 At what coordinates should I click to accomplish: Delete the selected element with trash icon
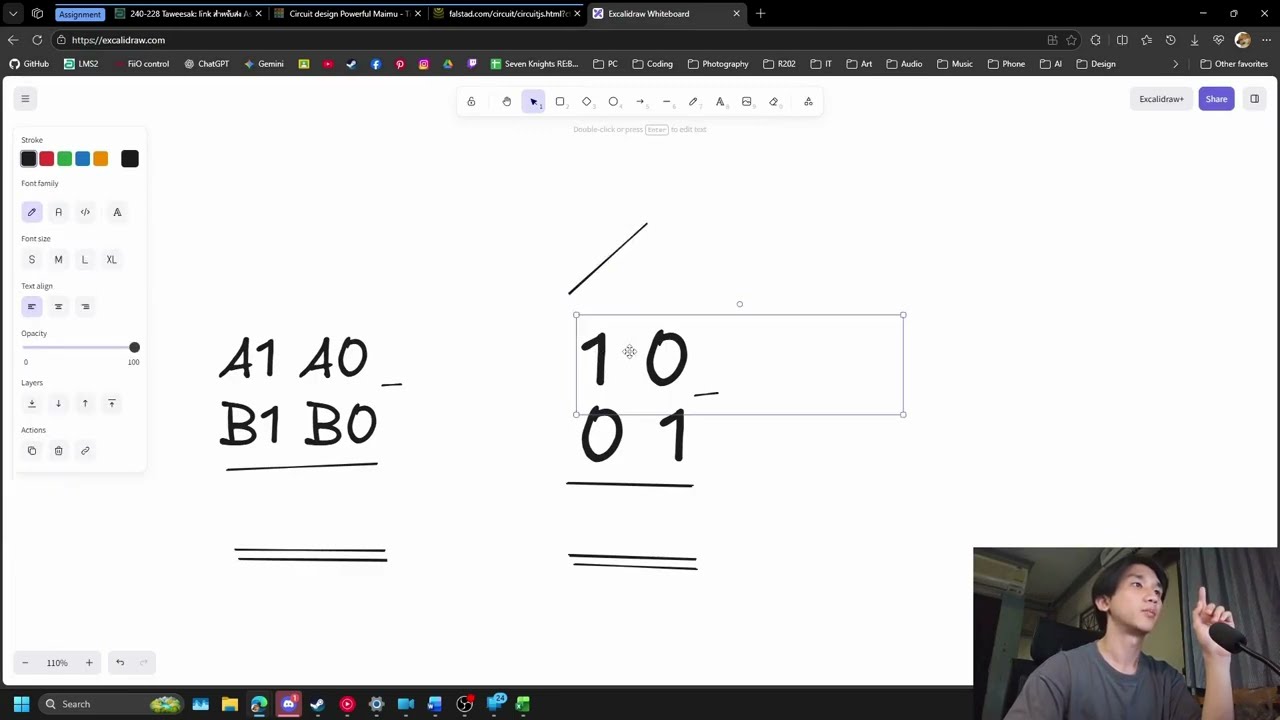[58, 451]
